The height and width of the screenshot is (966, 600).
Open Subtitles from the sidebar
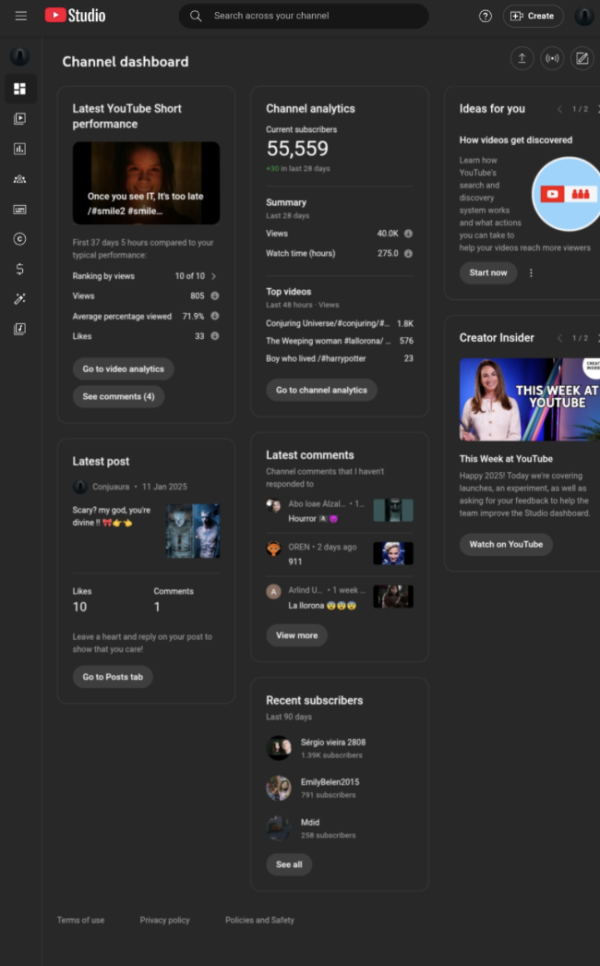click(x=20, y=209)
